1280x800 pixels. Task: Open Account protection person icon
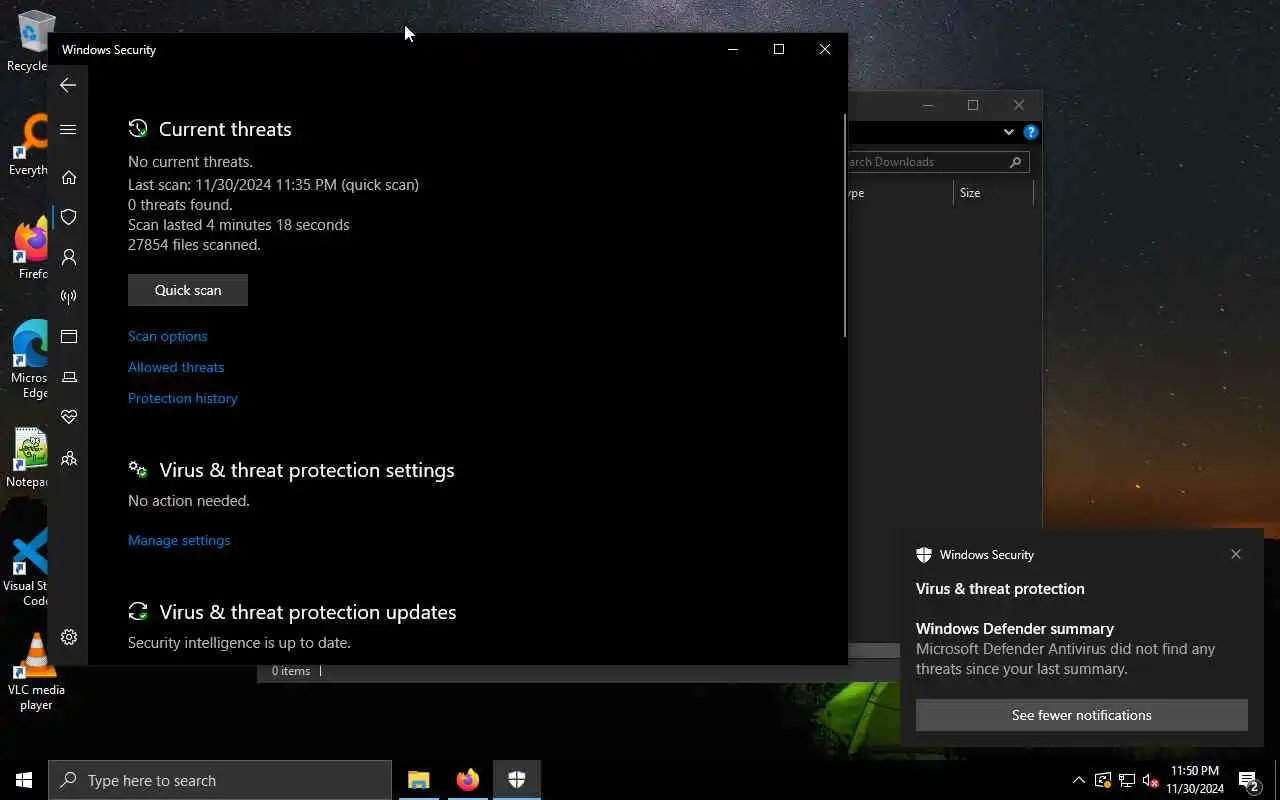click(68, 257)
